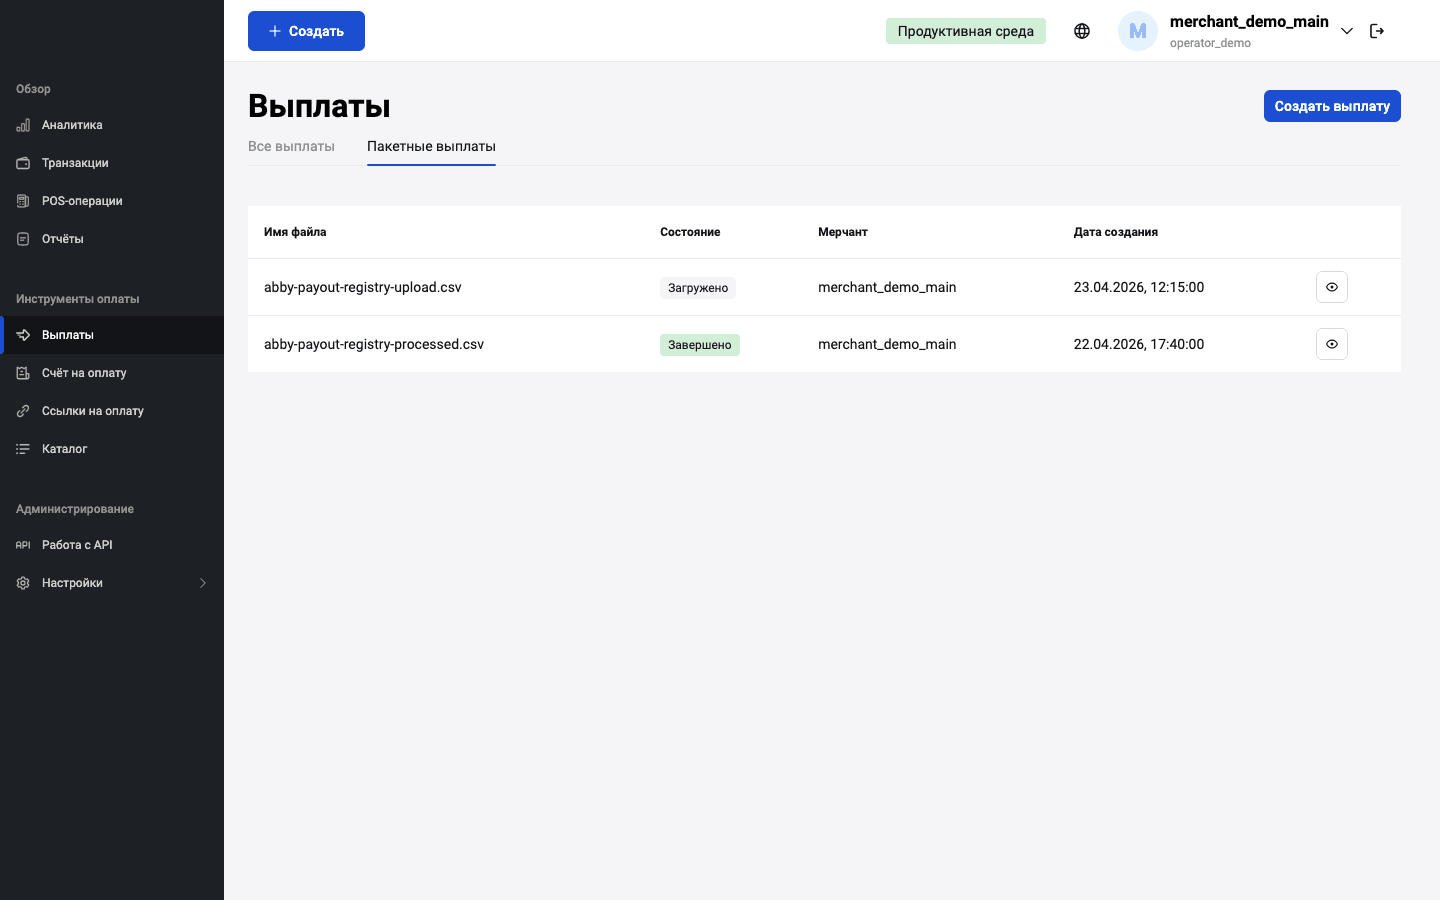The height and width of the screenshot is (900, 1440).
Task: Open the Каталог list icon in sidebar
Action: [23, 449]
